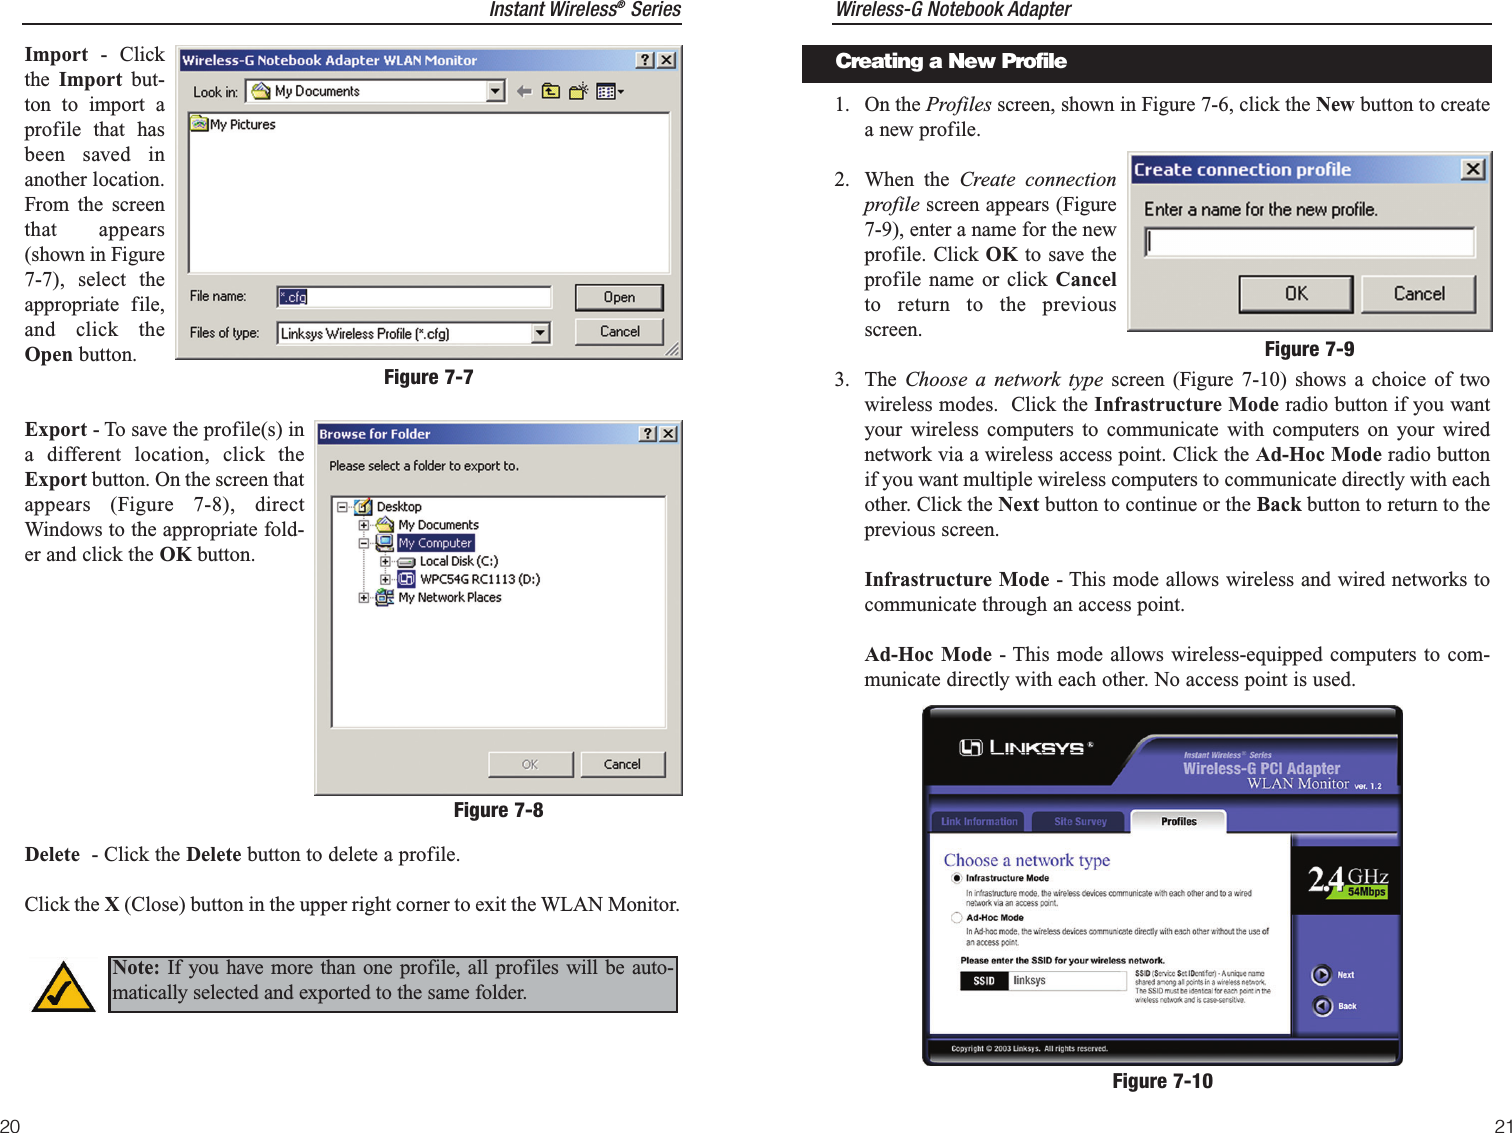1512x1133 pixels.
Task: Switch to the Profiles tab
Action: pyautogui.click(x=1179, y=821)
